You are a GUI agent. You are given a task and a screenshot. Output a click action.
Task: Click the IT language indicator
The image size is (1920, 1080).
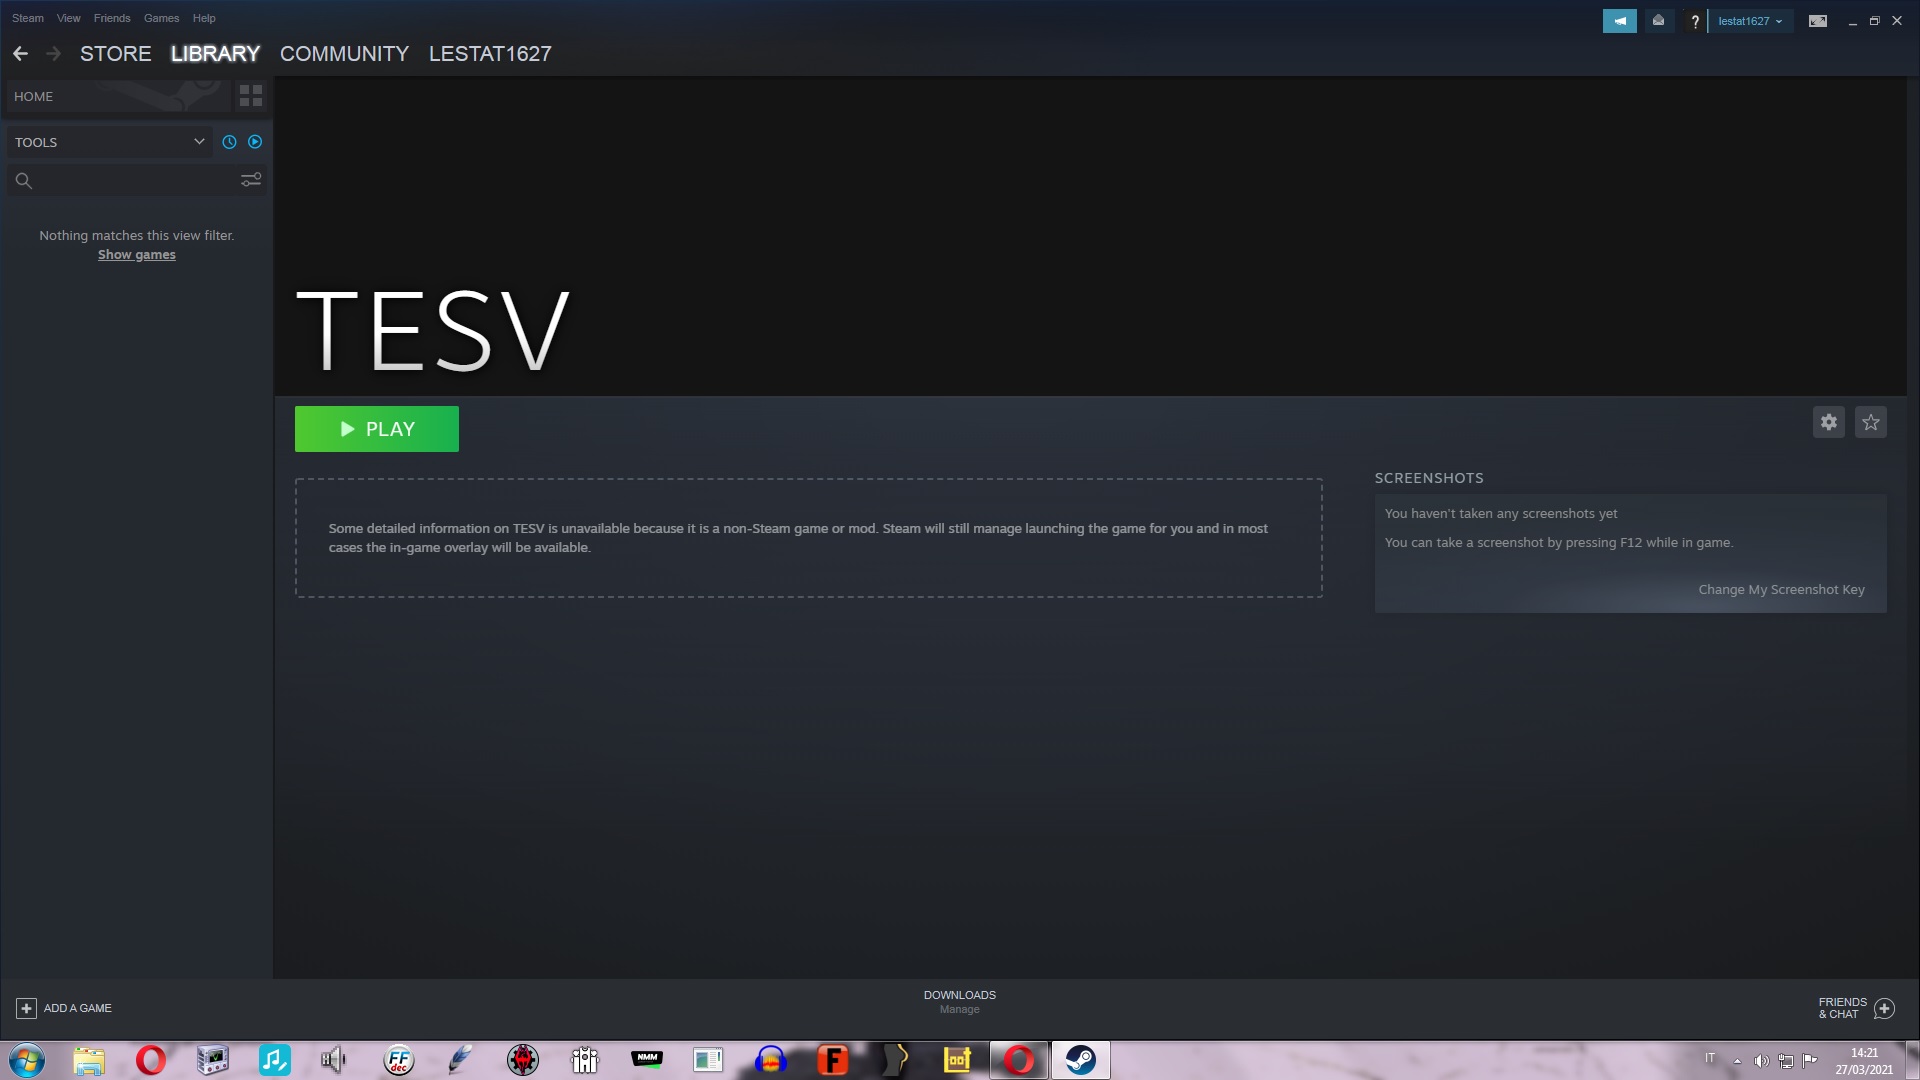coord(1710,1059)
